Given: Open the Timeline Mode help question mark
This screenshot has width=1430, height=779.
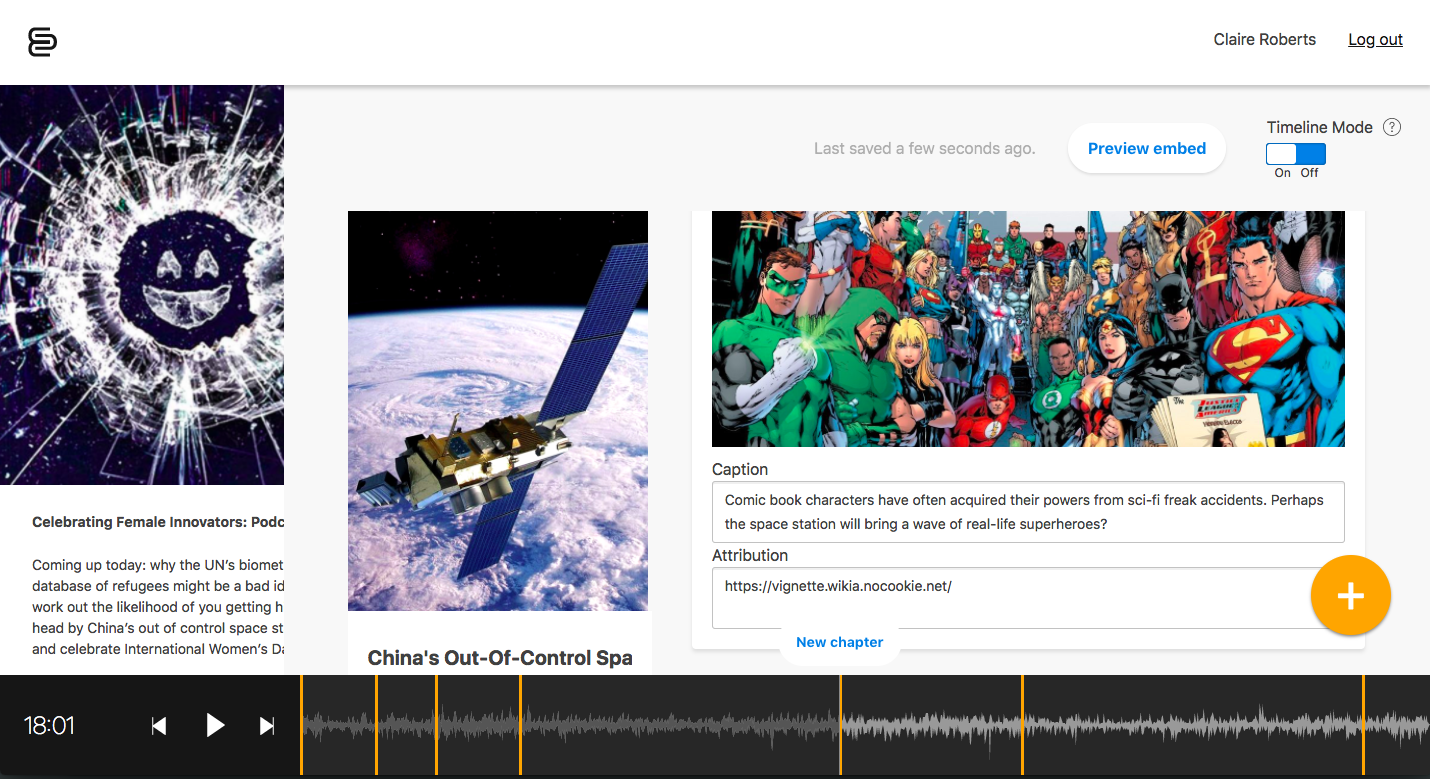Looking at the screenshot, I should coord(1391,127).
